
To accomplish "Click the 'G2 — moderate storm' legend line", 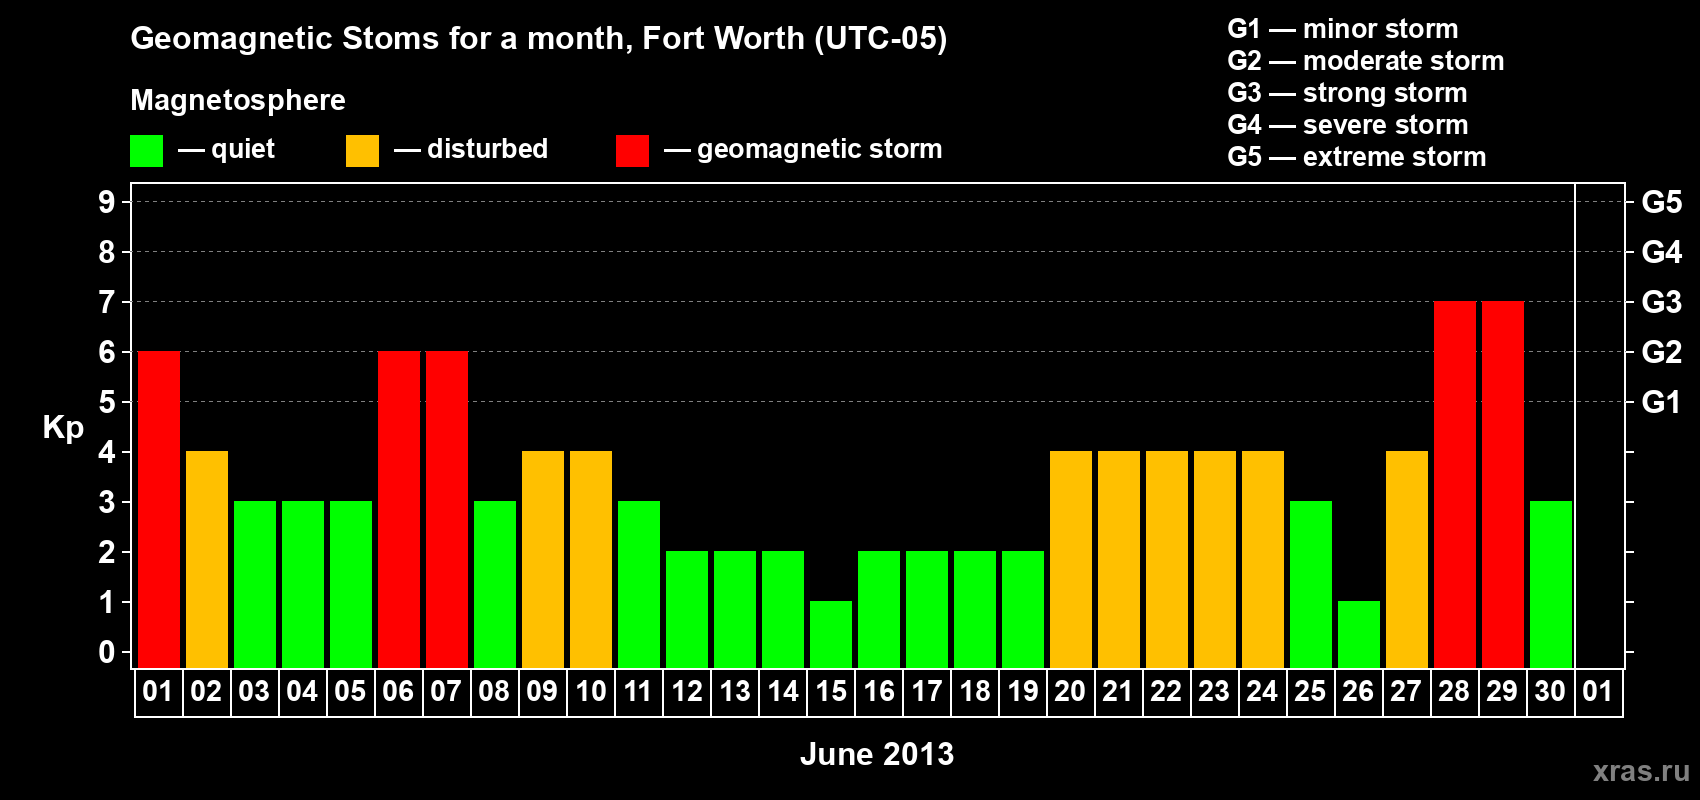I will tap(1366, 61).
